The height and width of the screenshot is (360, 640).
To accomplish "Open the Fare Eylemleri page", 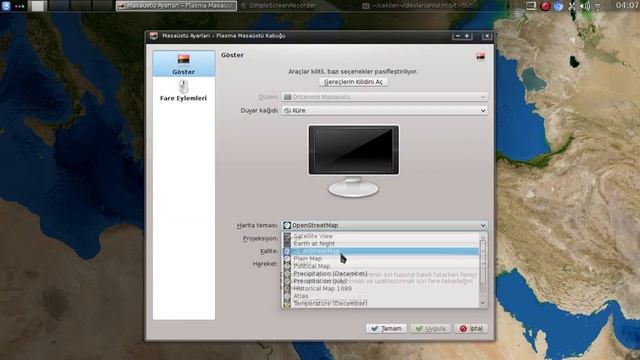I will [184, 91].
